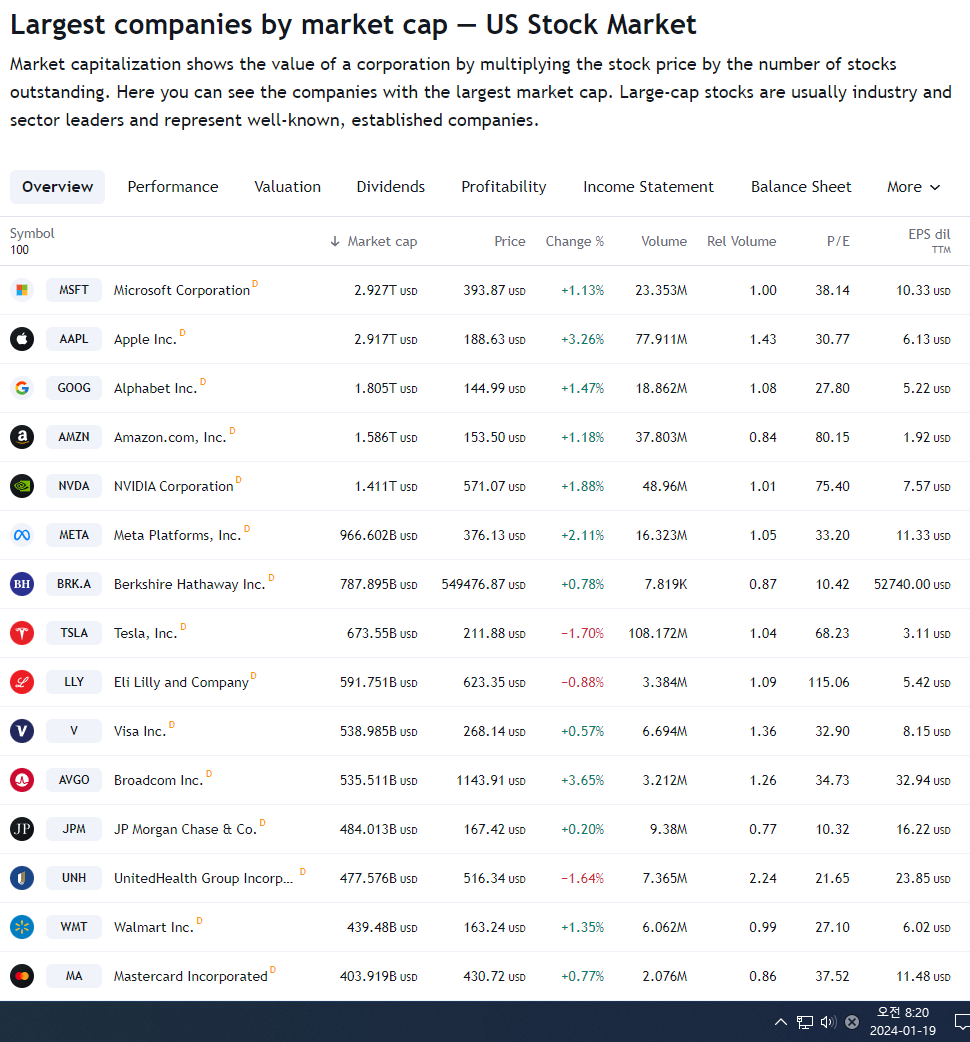Image resolution: width=970 pixels, height=1042 pixels.
Task: Click Berkshire Hathaway price 549476.87
Action: (x=483, y=584)
